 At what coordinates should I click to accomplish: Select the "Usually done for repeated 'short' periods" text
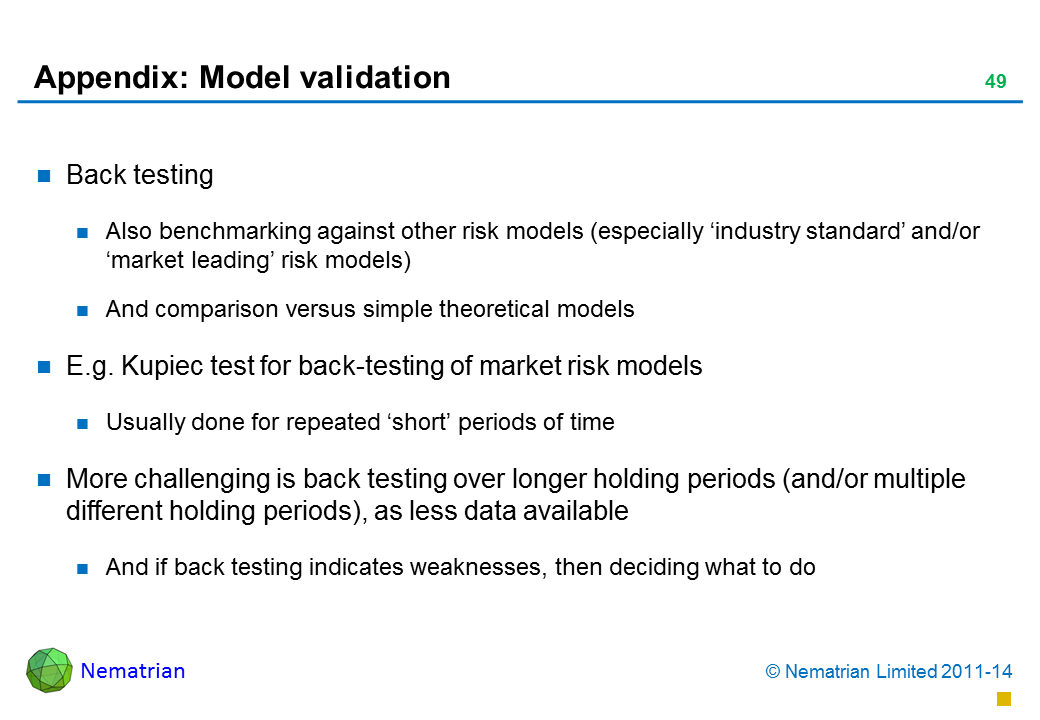pyautogui.click(x=360, y=422)
